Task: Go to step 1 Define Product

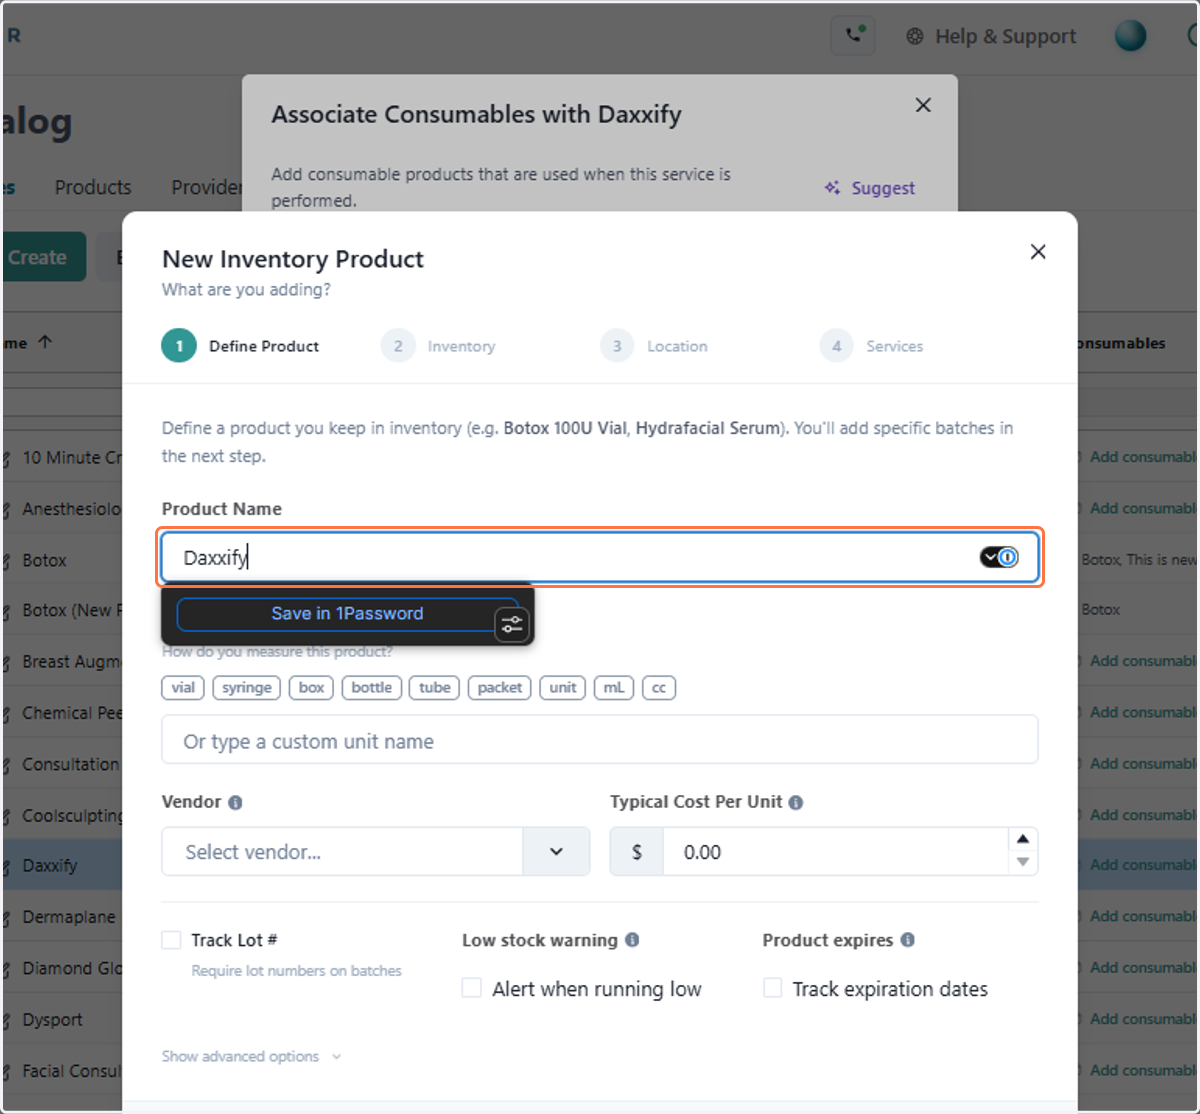Action: click(x=240, y=346)
